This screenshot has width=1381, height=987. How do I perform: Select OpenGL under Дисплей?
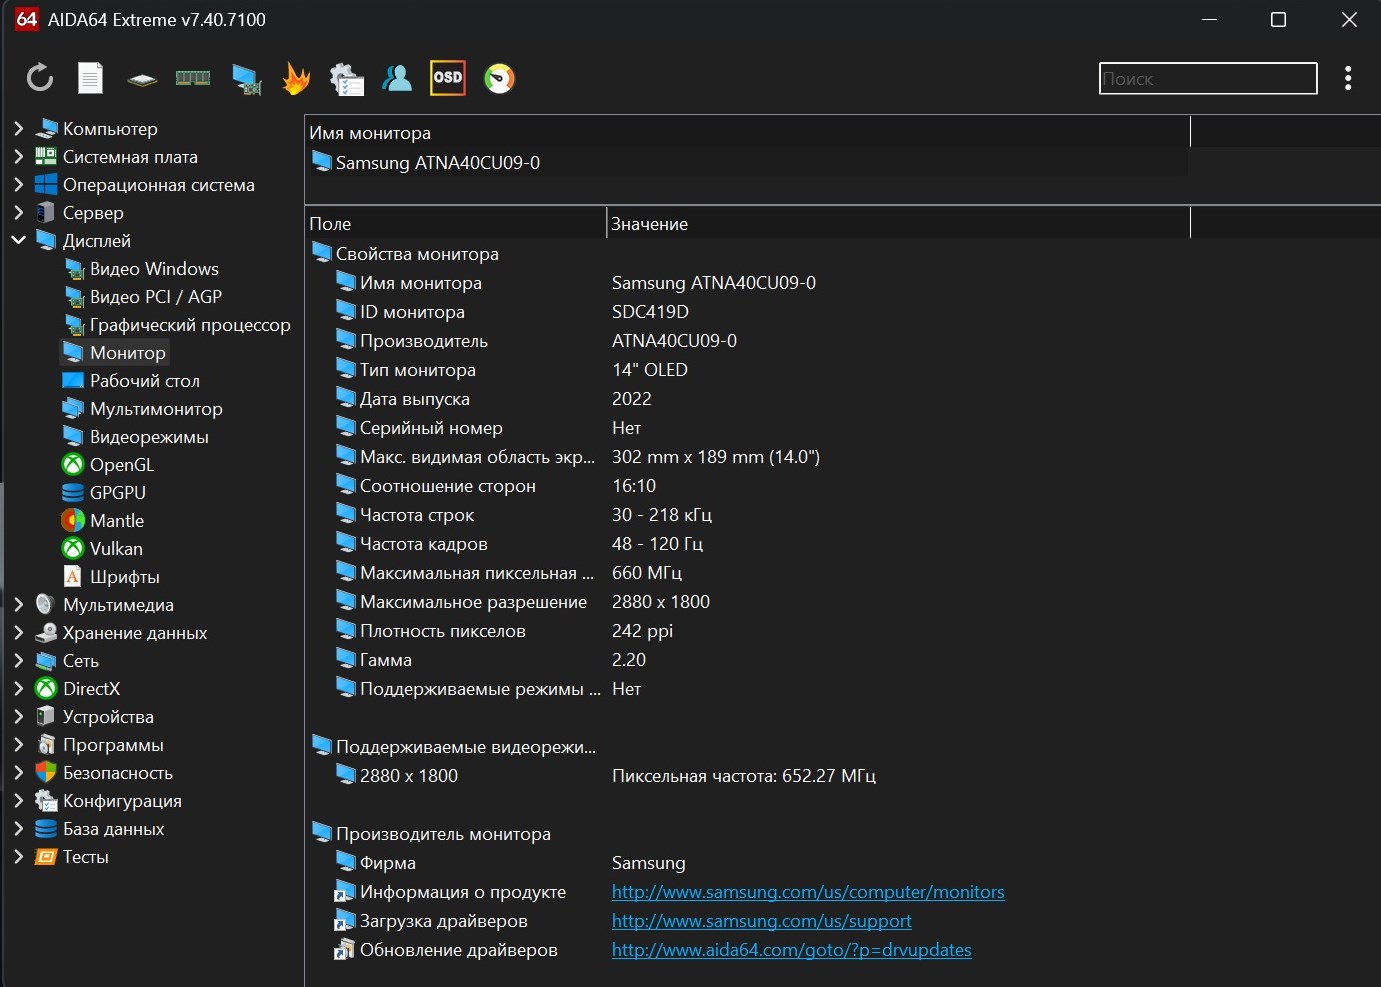121,465
